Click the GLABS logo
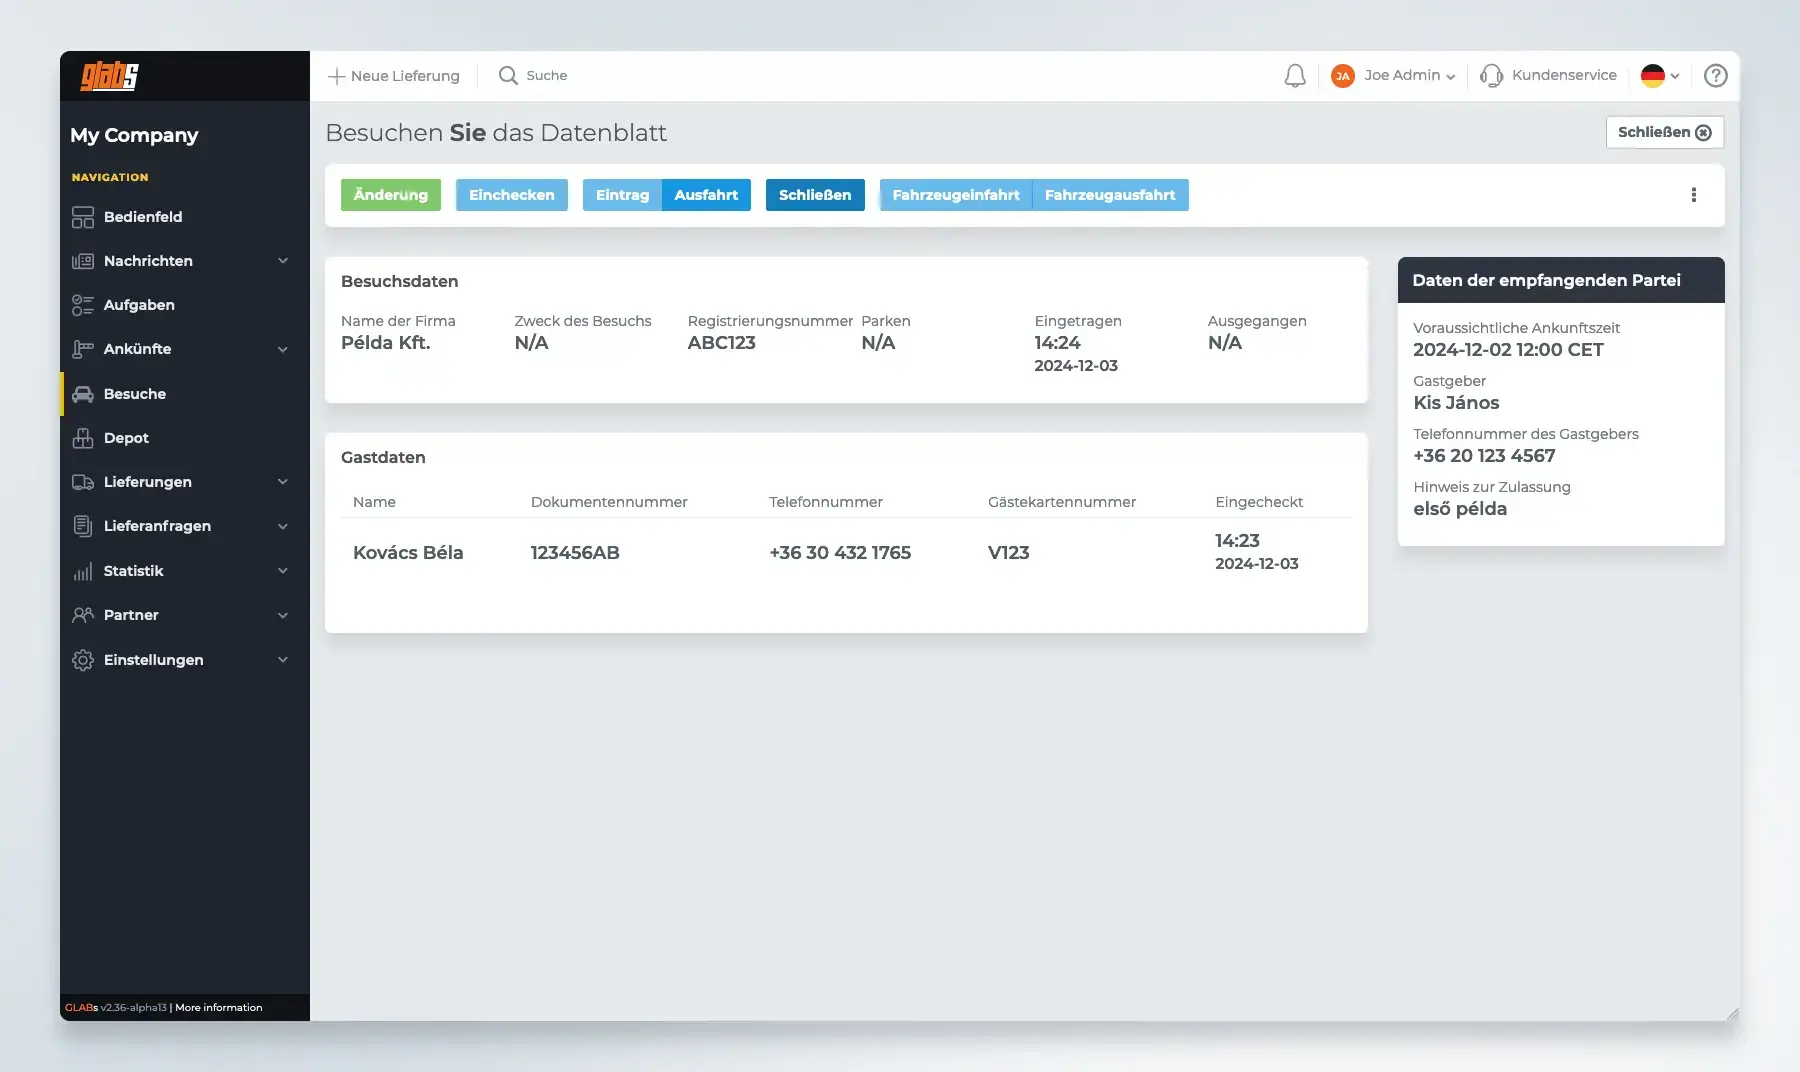This screenshot has width=1800, height=1072. click(x=110, y=76)
